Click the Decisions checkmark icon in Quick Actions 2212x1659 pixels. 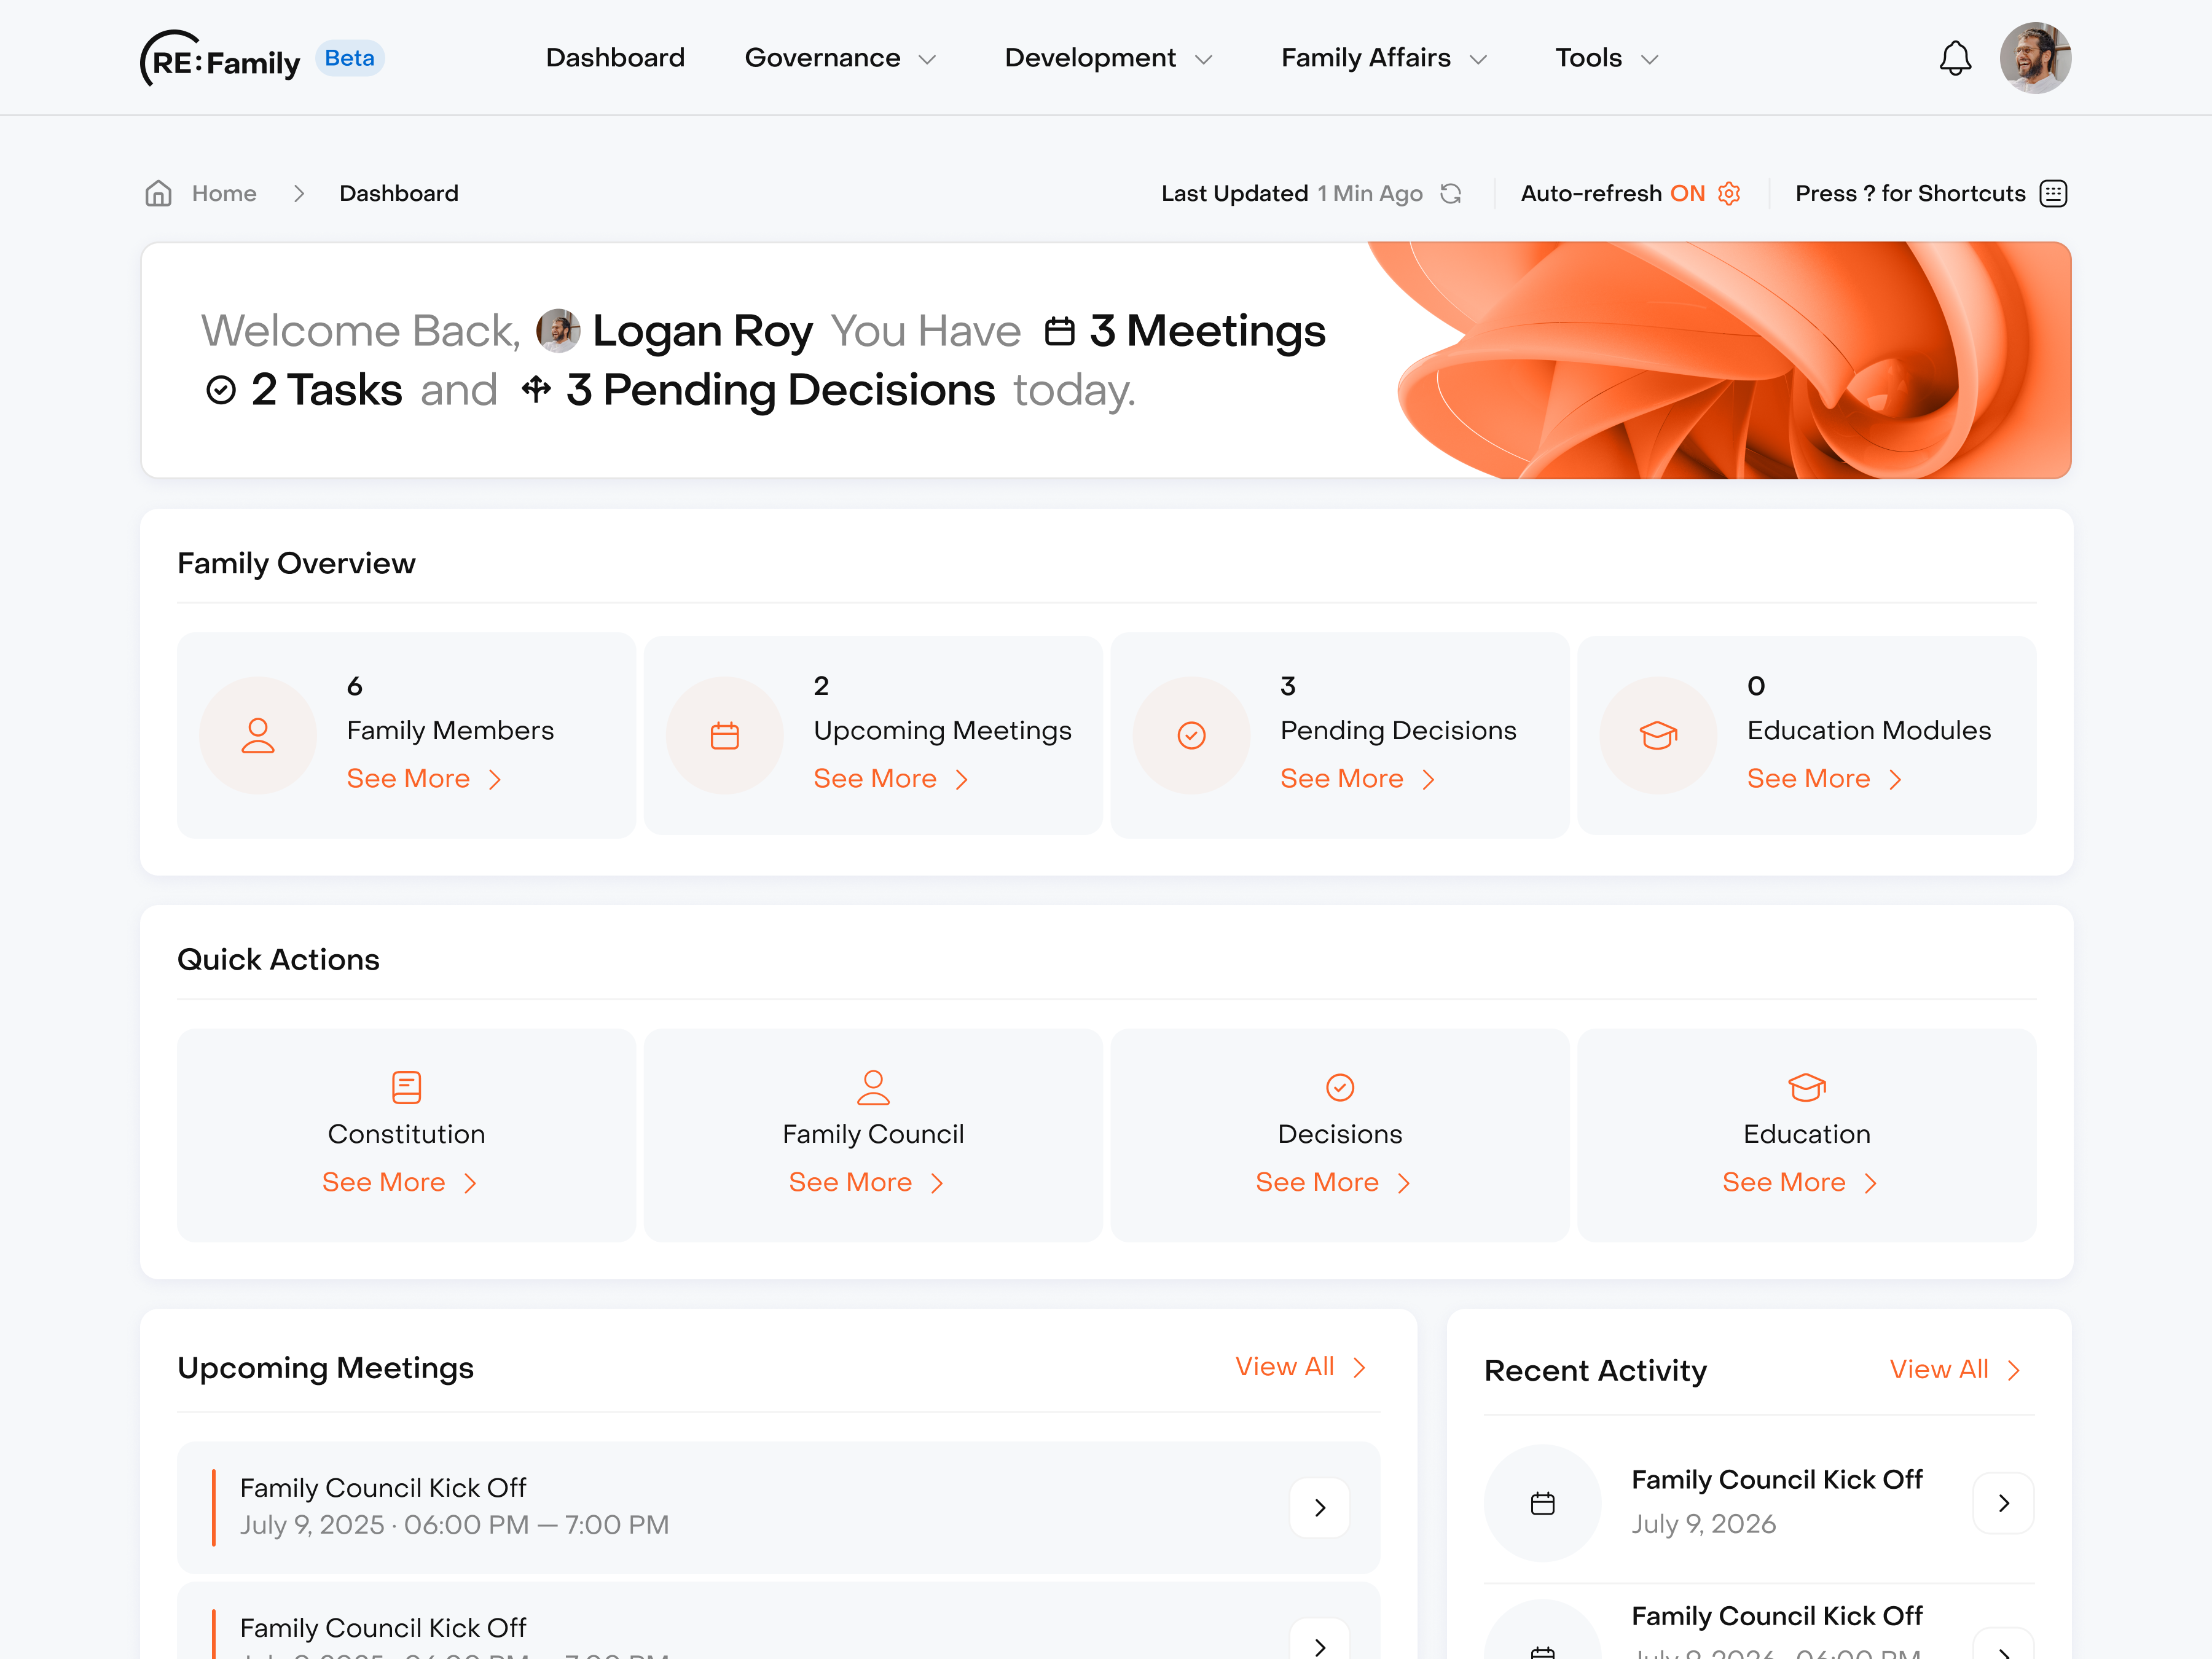pos(1339,1087)
